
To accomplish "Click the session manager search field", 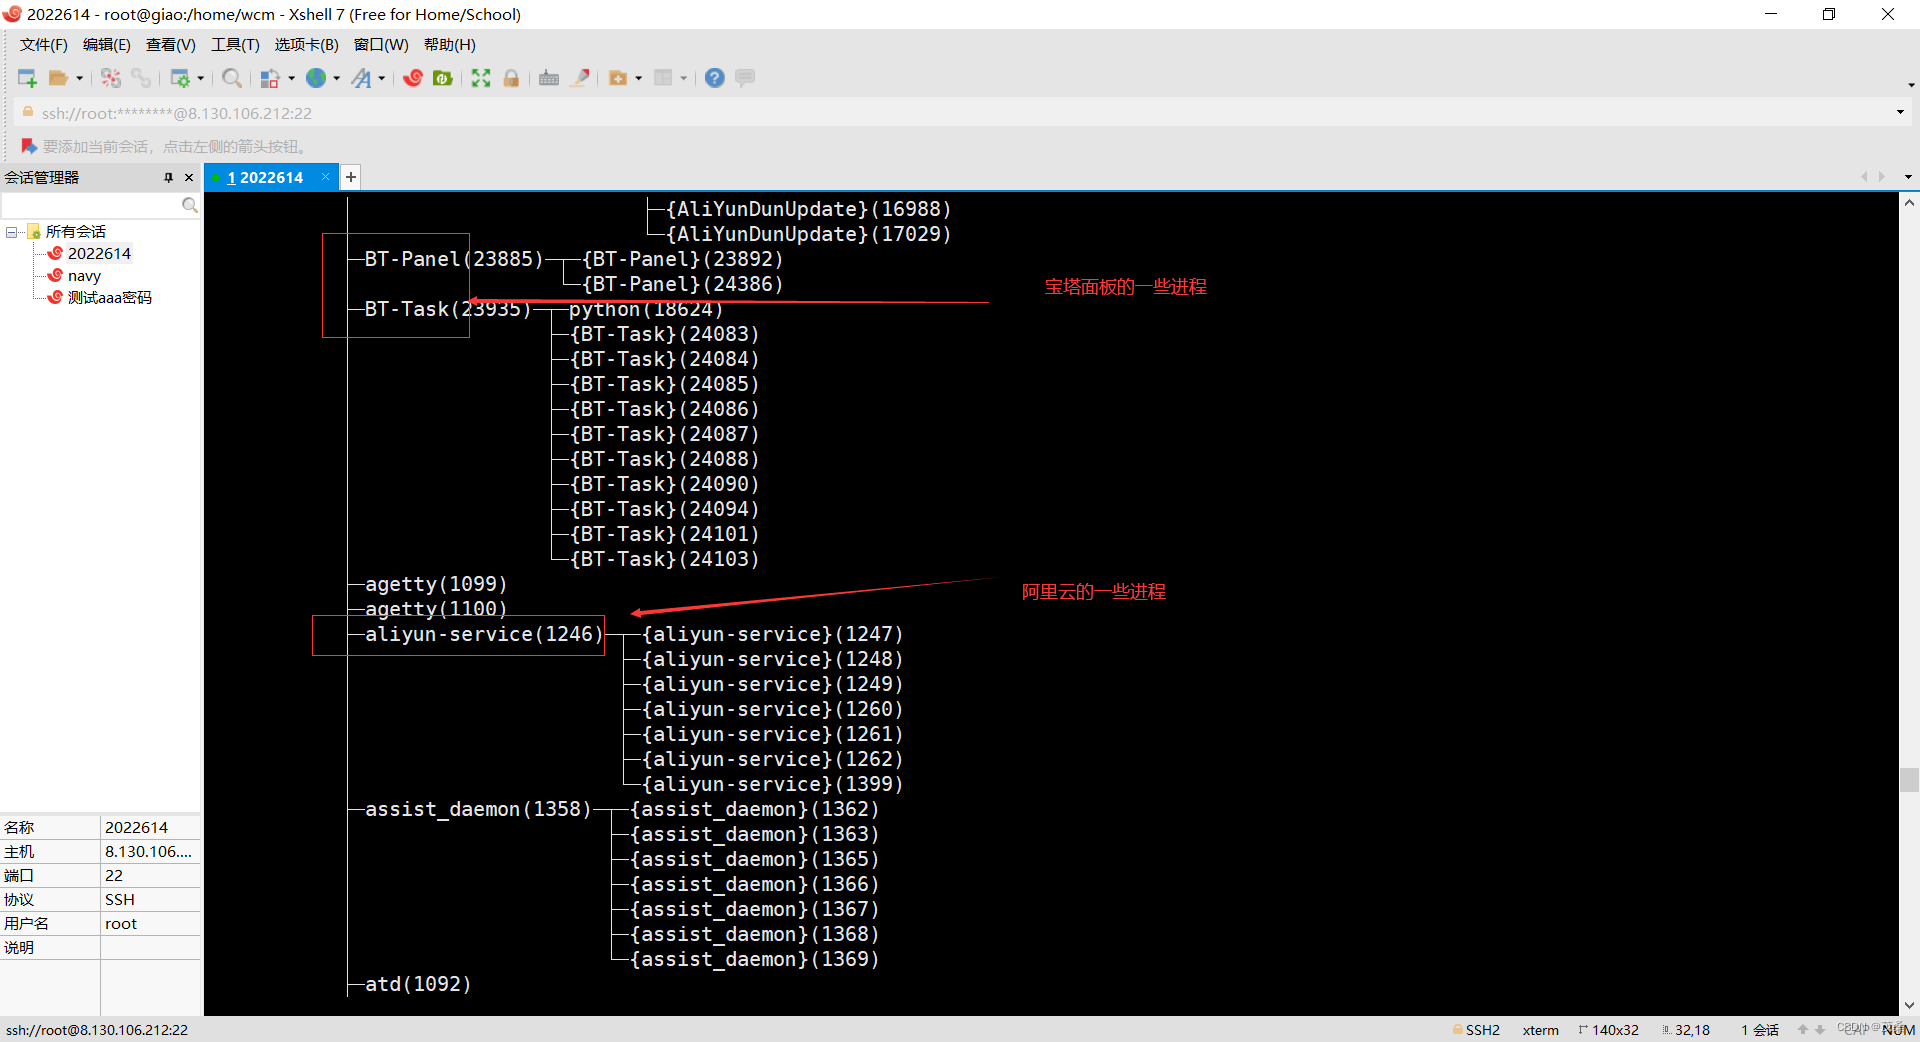I will point(92,205).
